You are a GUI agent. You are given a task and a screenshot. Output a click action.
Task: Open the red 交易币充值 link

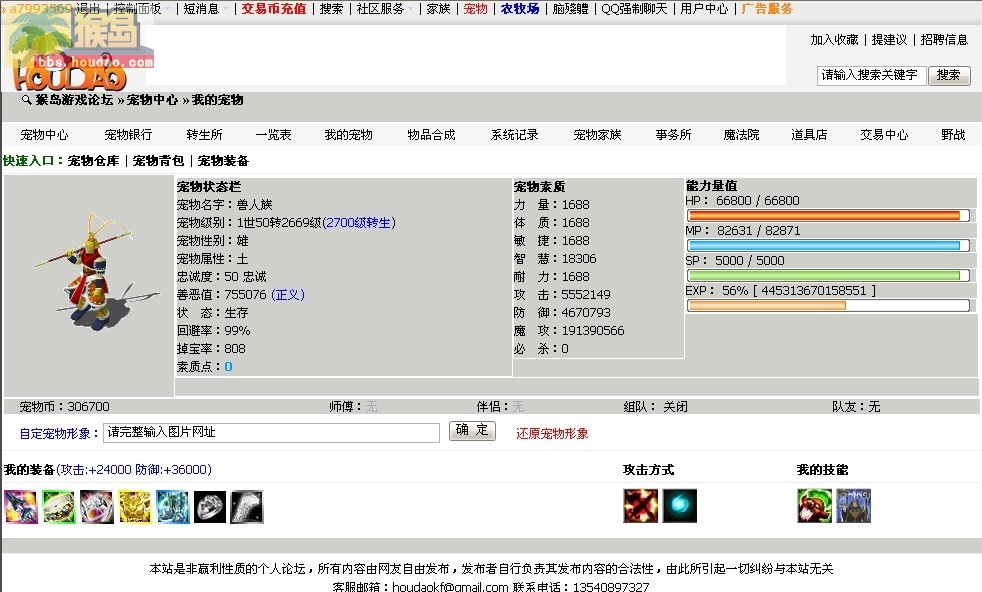tap(274, 9)
